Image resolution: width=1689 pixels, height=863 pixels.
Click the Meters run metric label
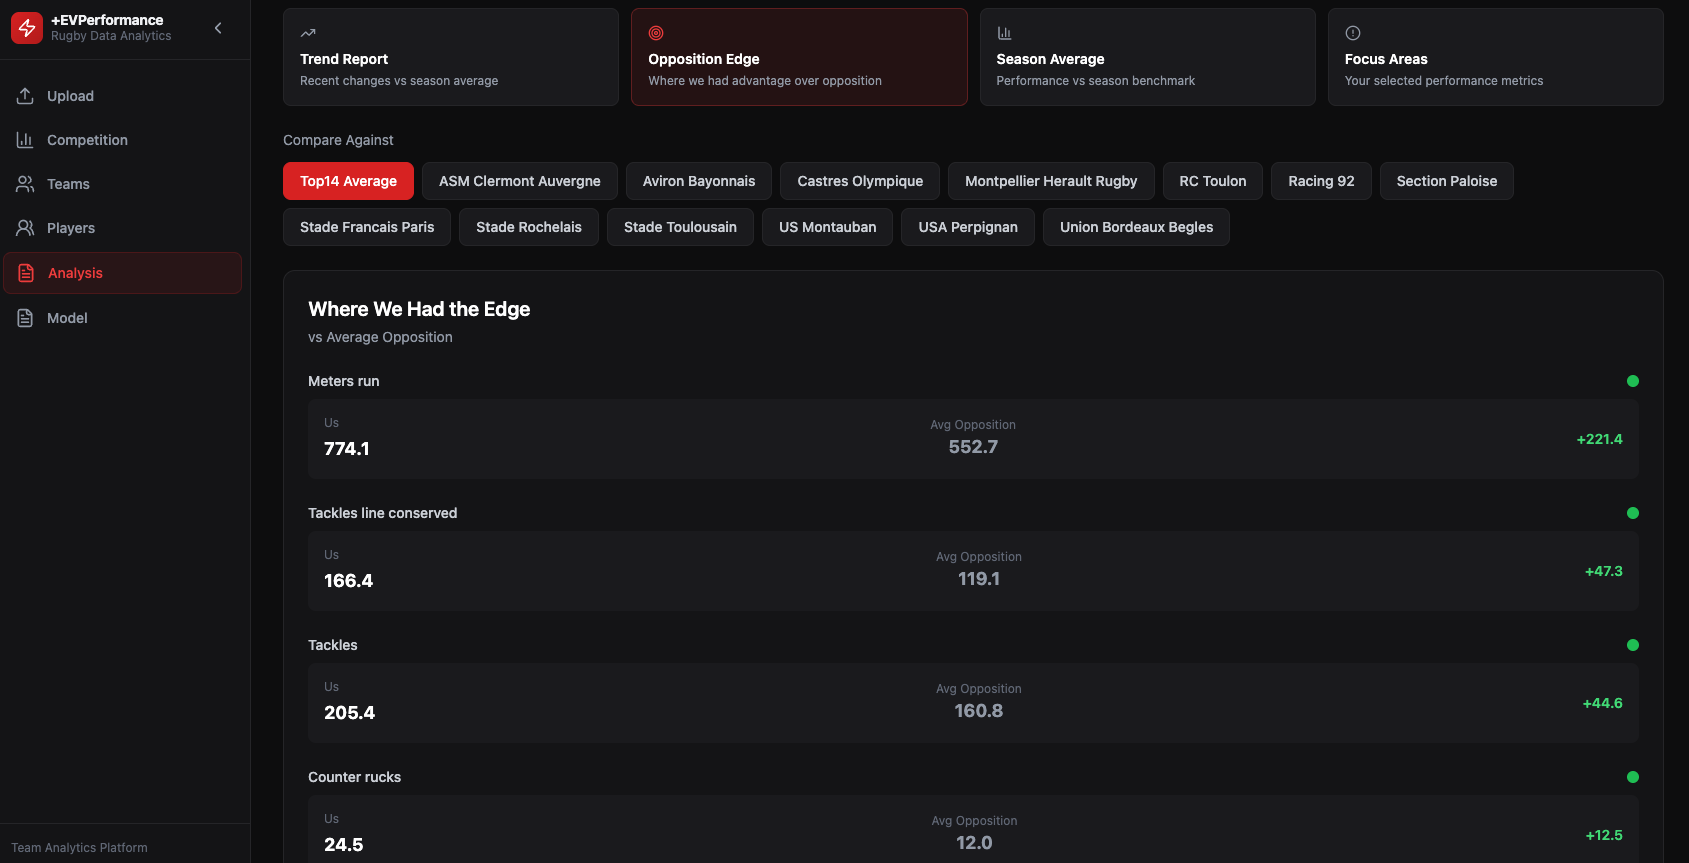344,381
